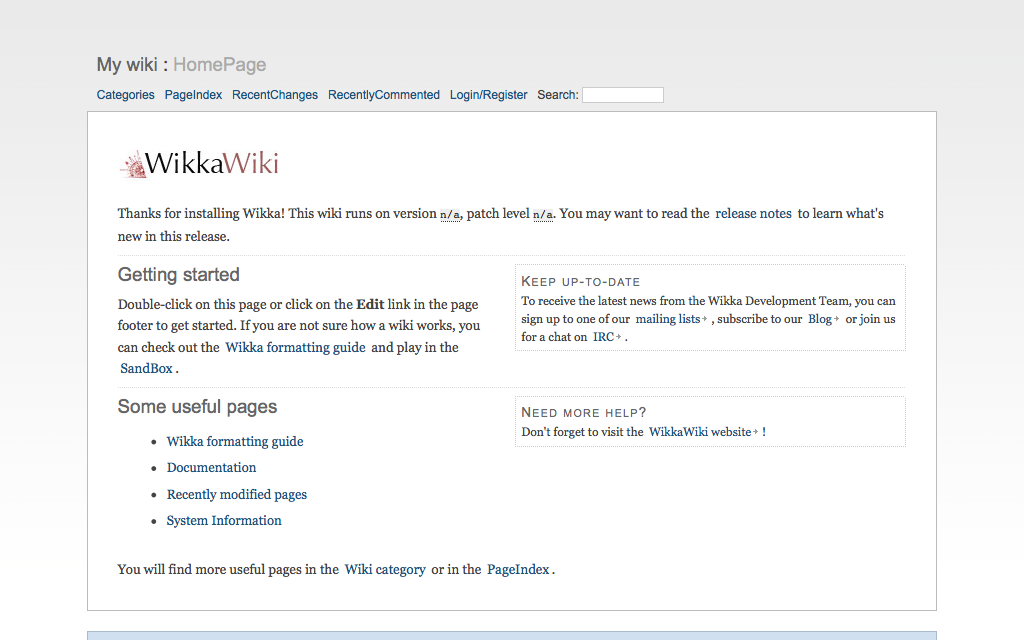The width and height of the screenshot is (1024, 640).
Task: Open the Wiki category link
Action: 385,569
